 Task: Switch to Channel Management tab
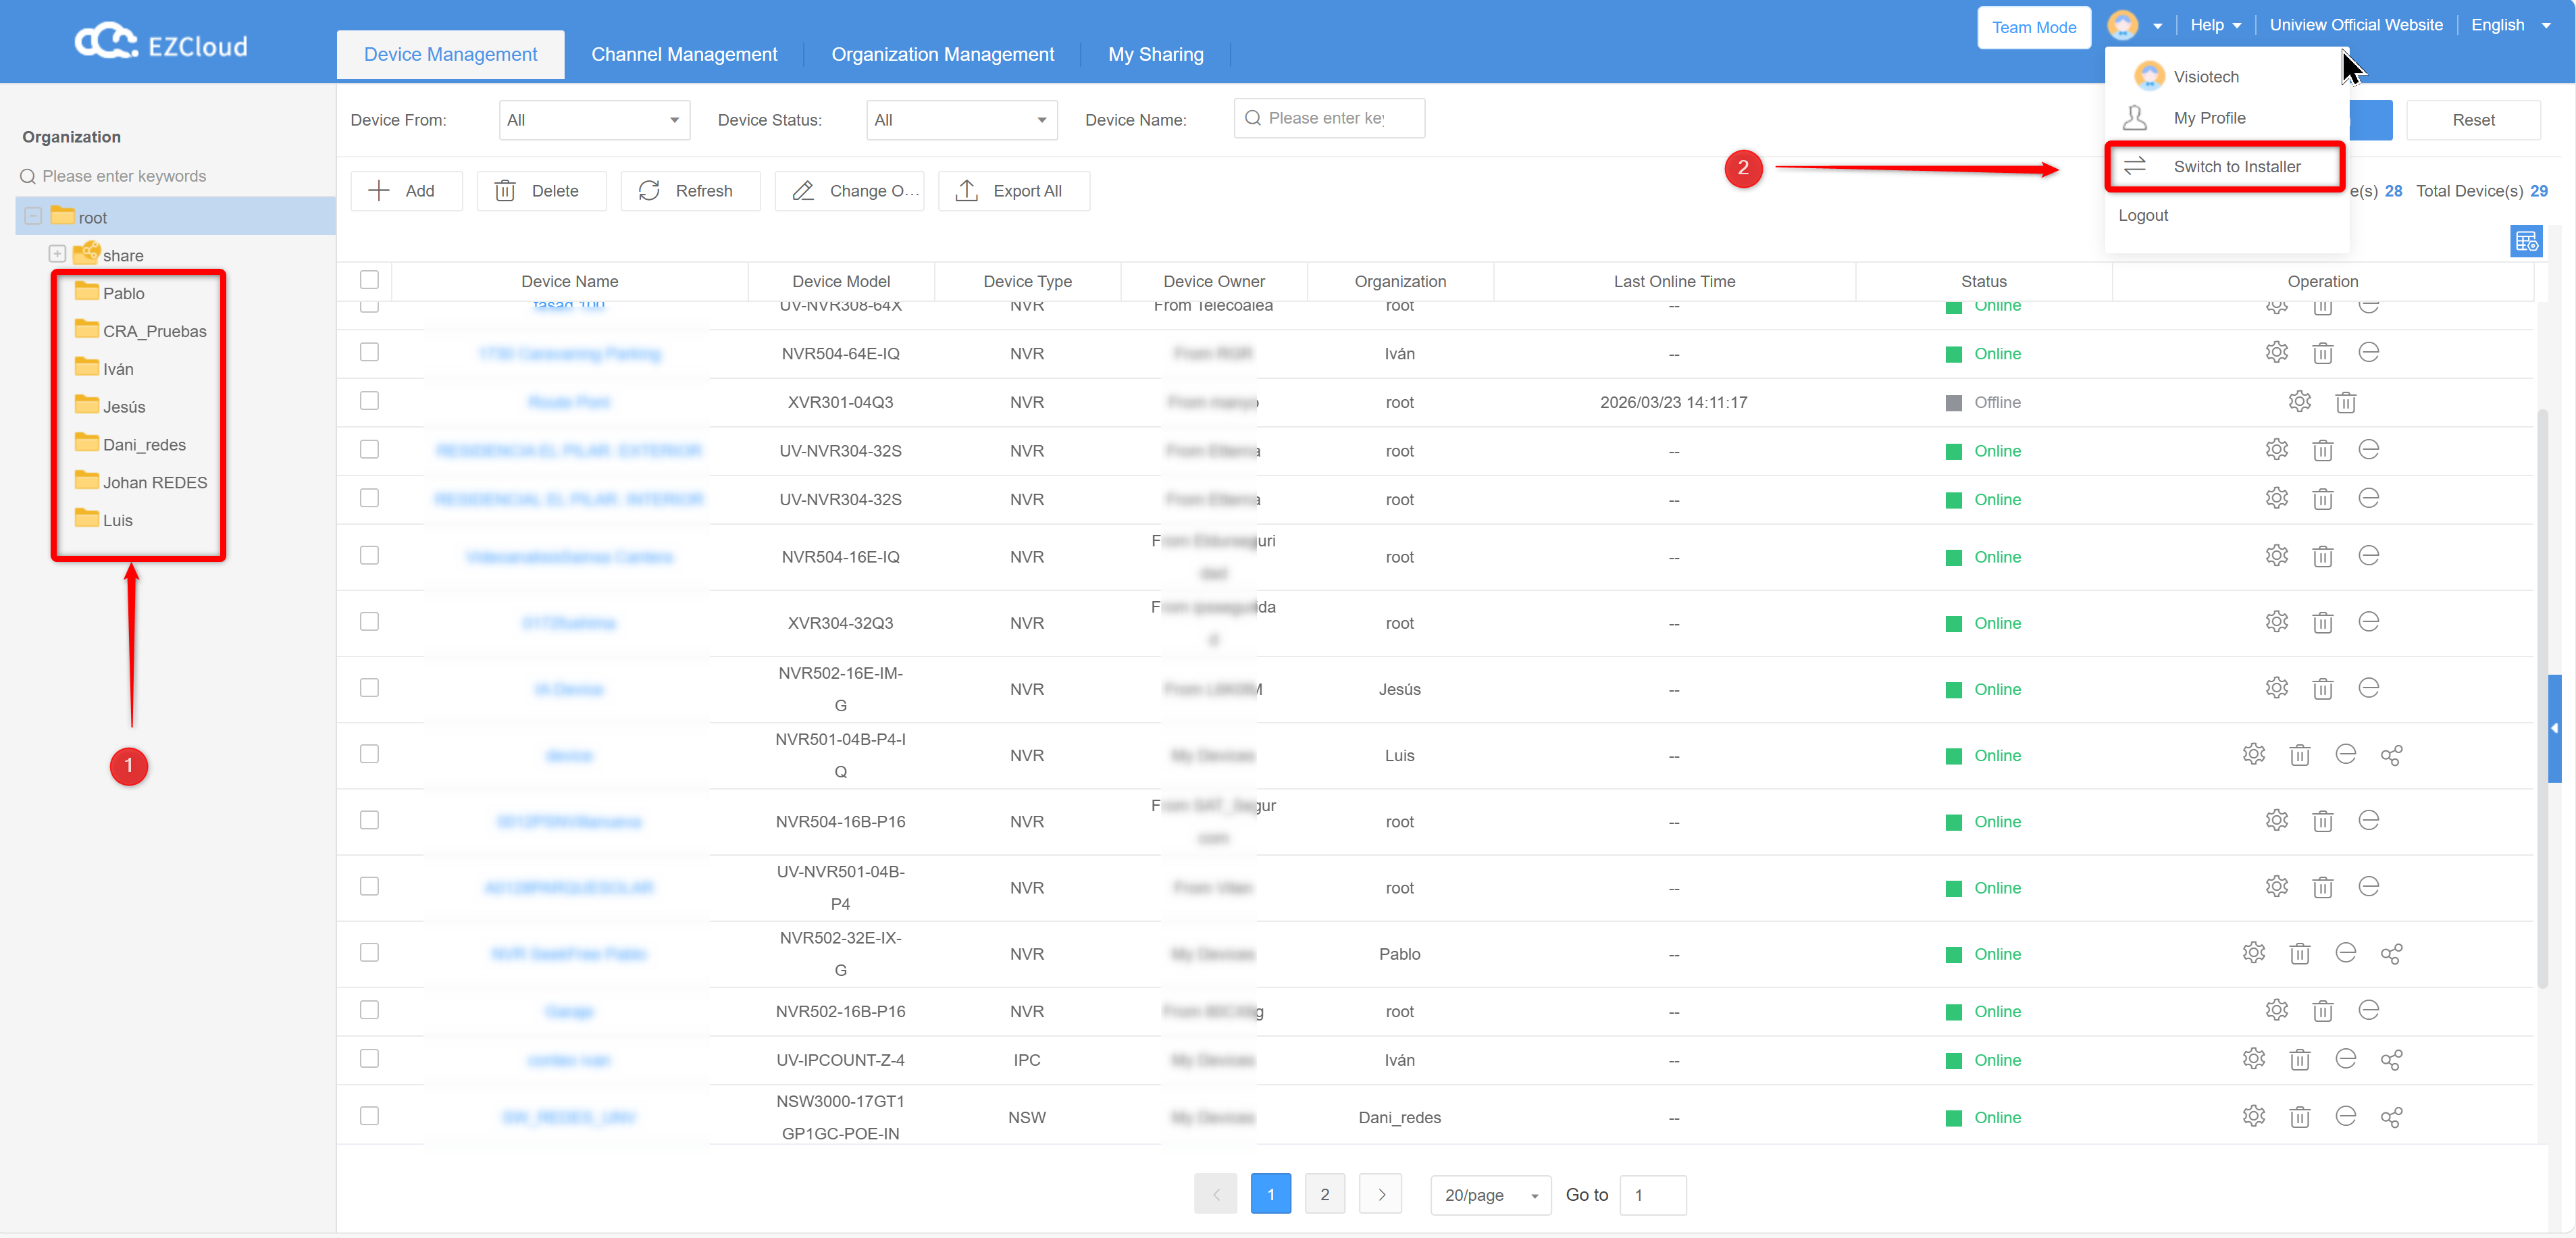684,54
